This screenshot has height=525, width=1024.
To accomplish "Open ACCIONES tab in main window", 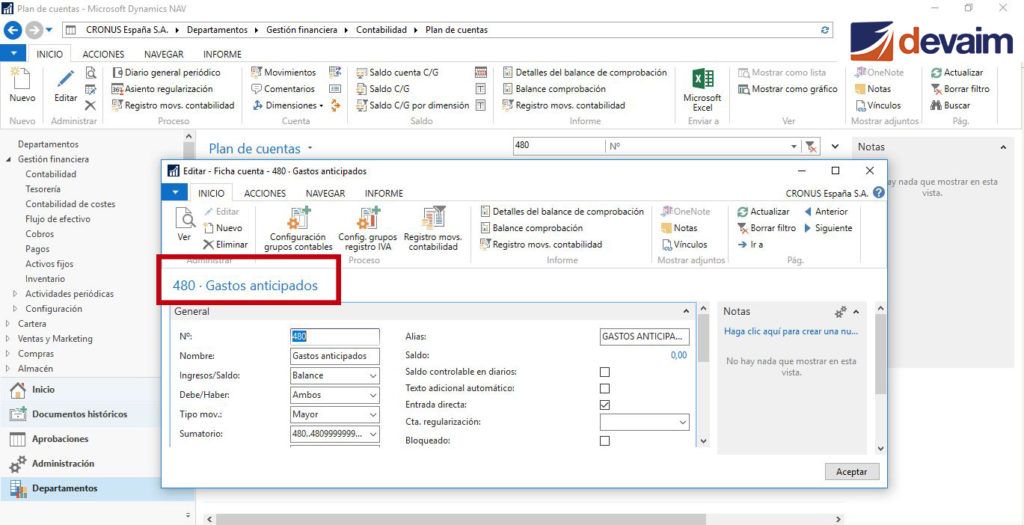I will tap(103, 54).
